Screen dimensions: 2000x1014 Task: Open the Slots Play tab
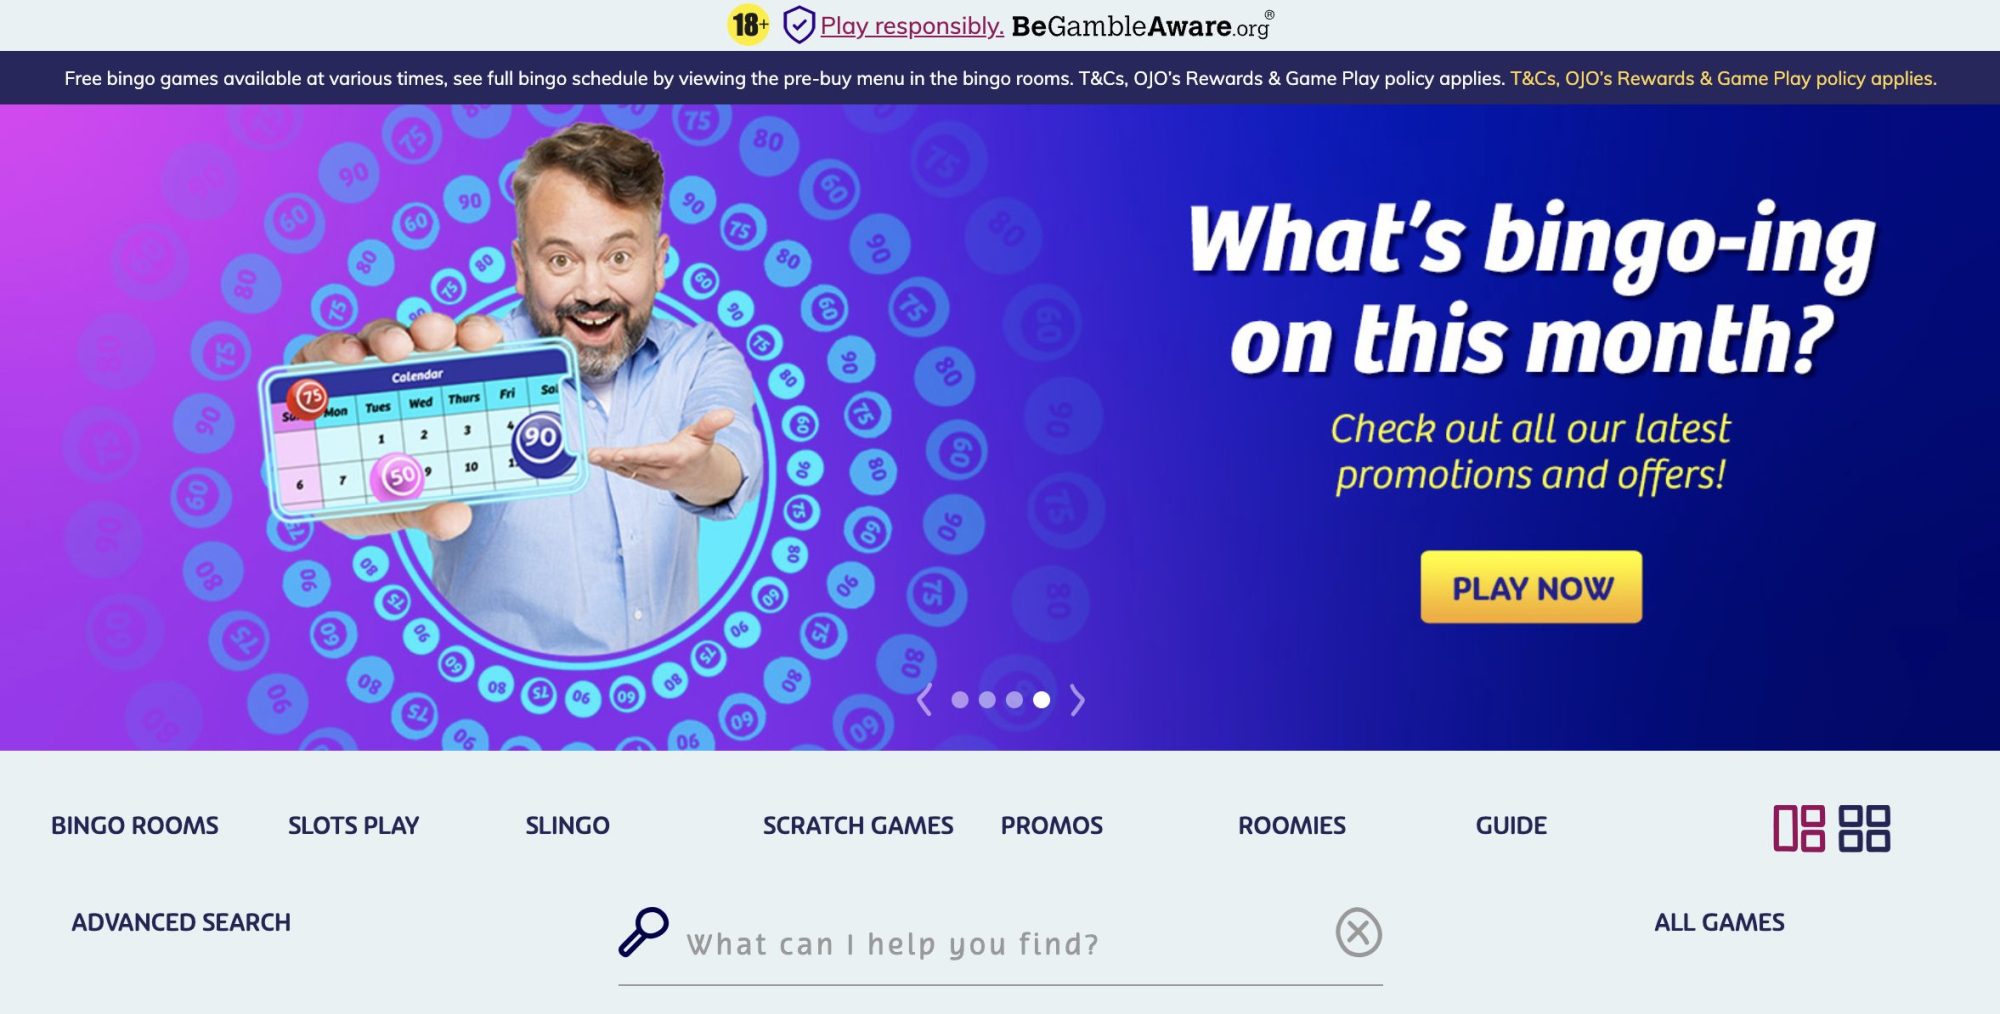click(353, 826)
